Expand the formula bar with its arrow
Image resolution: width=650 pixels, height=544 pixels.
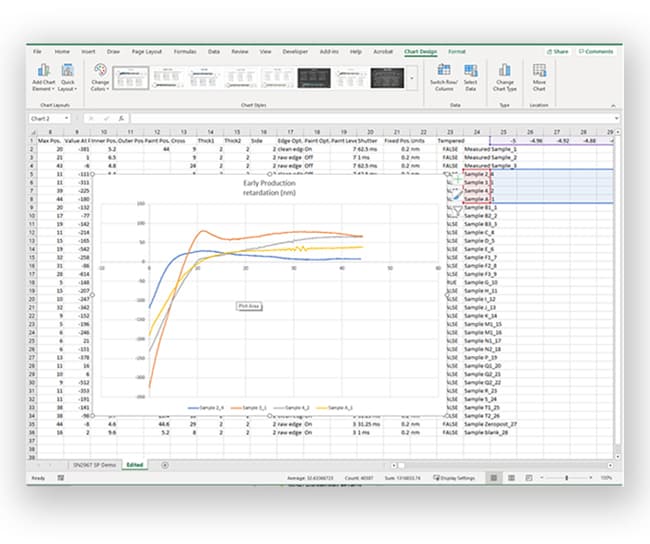pyautogui.click(x=616, y=119)
